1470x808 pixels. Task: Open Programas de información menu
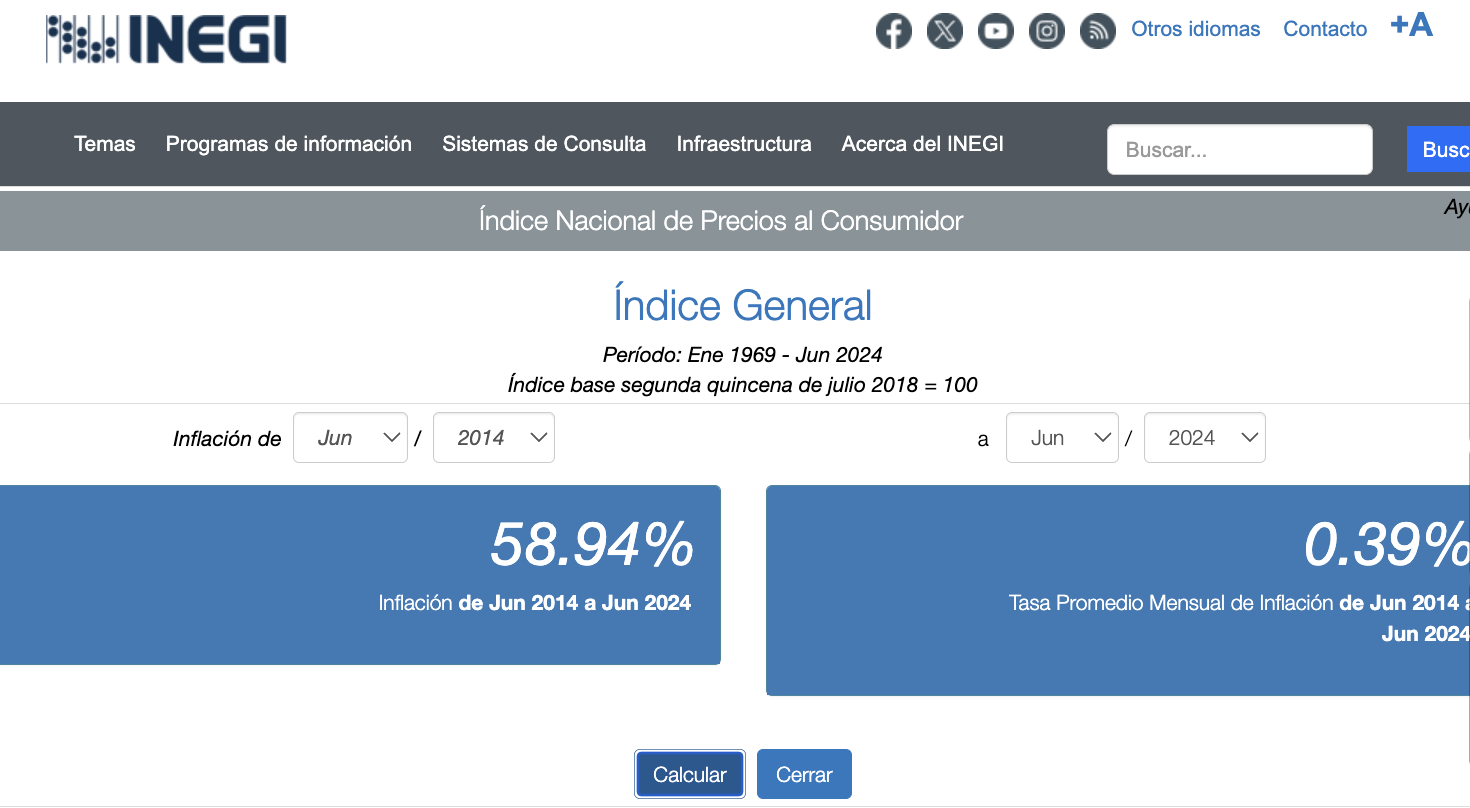(x=289, y=144)
